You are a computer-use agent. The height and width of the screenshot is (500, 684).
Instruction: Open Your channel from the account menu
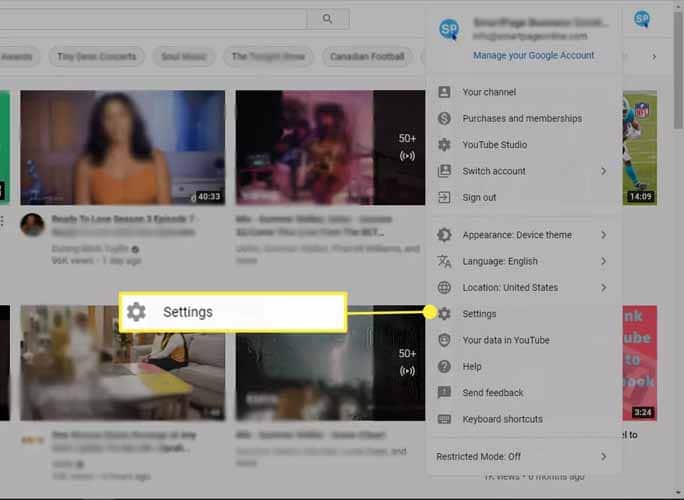pos(523,92)
